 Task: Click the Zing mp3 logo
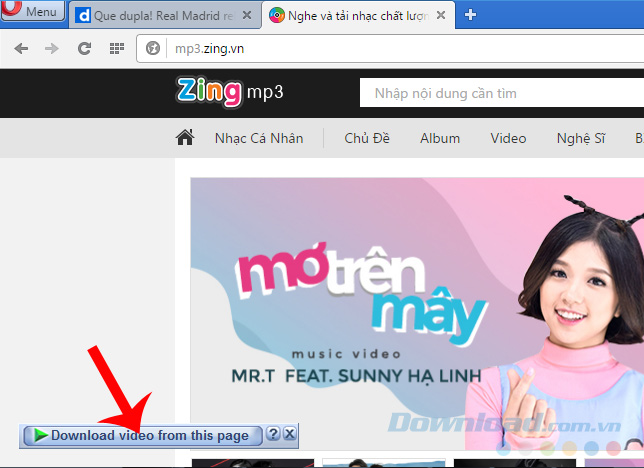coord(230,92)
